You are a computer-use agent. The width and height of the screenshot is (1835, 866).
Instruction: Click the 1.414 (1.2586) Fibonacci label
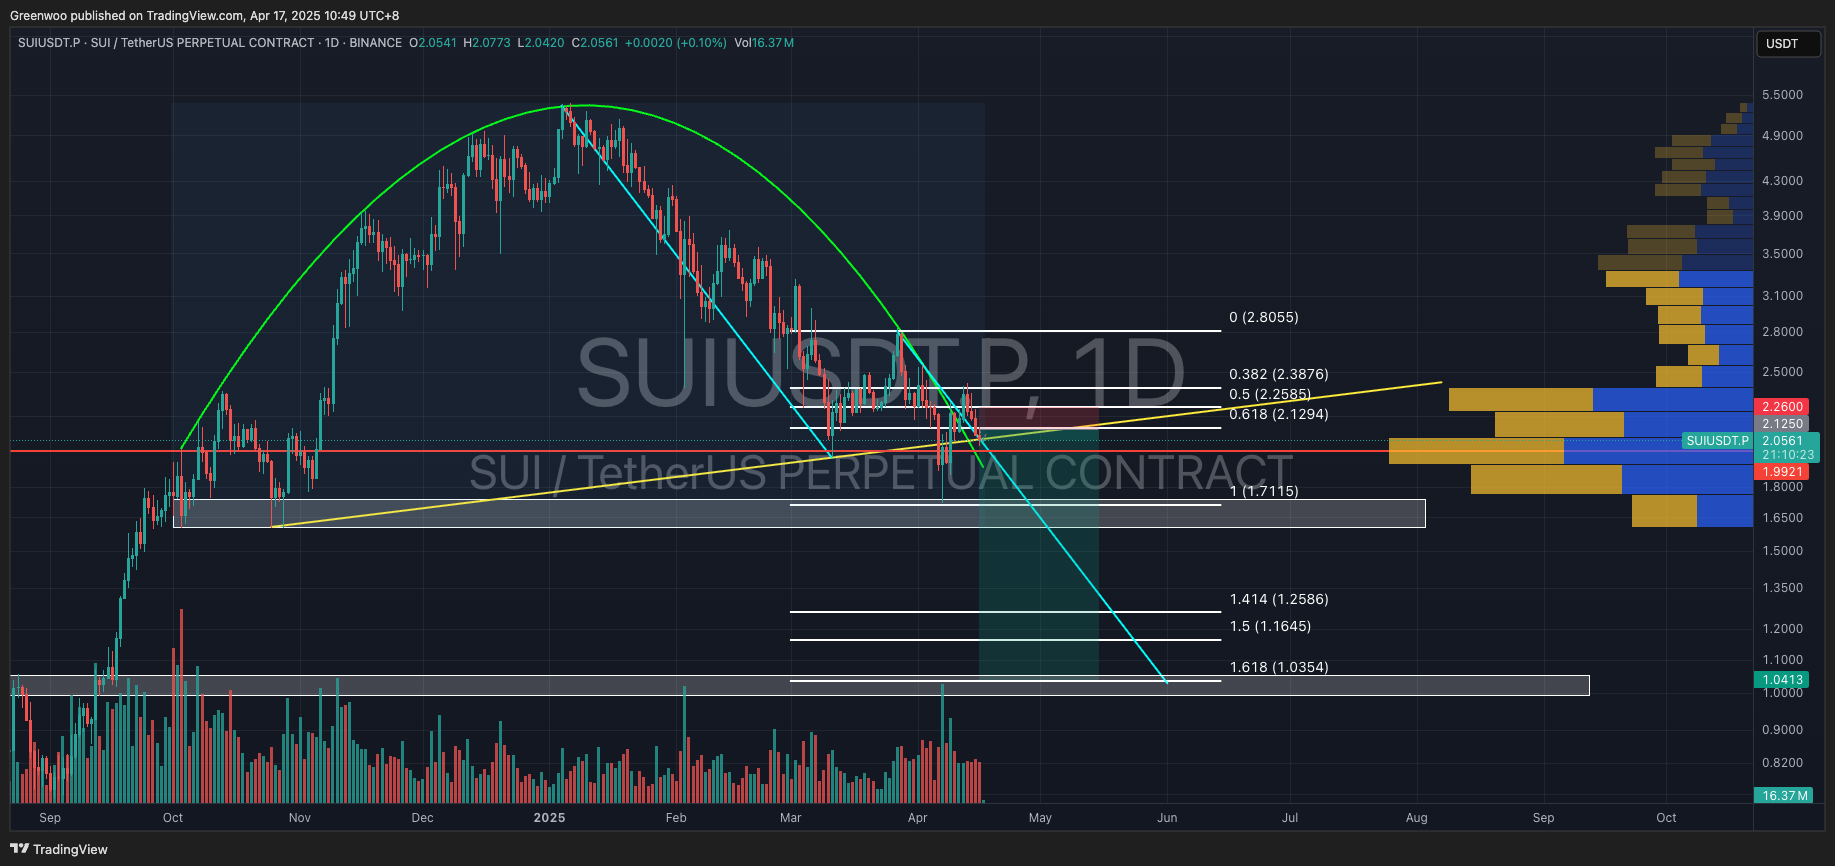pos(1278,599)
